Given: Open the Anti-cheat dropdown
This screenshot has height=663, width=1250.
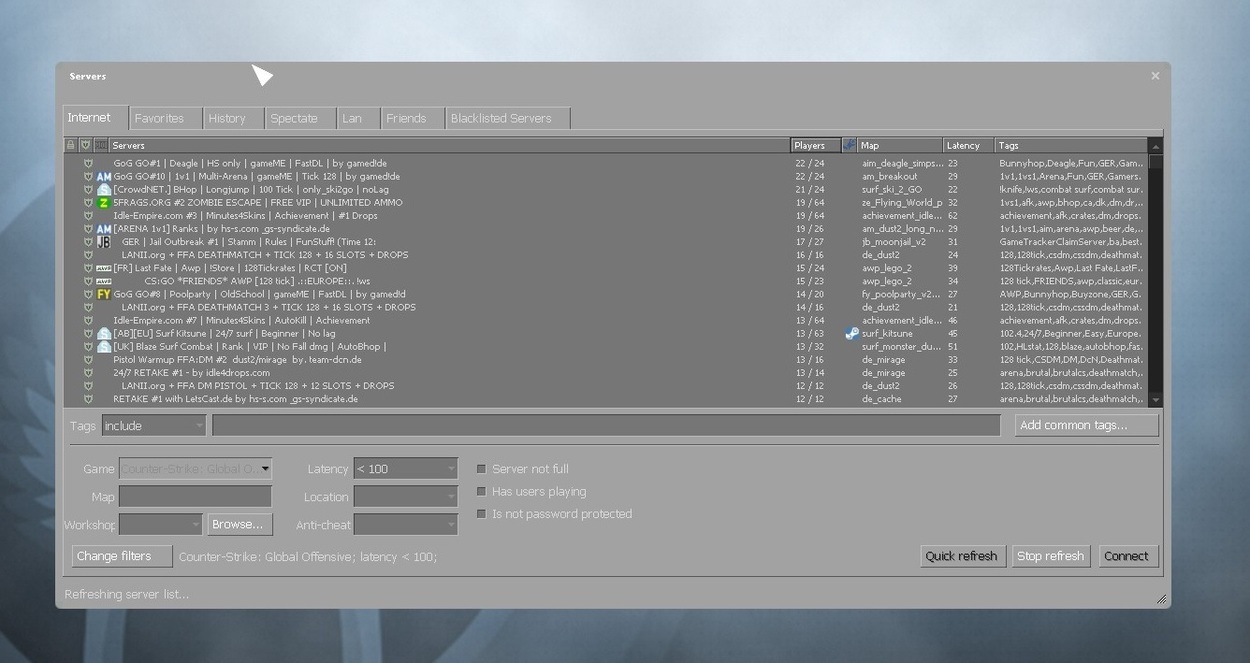Looking at the screenshot, I should tap(406, 525).
